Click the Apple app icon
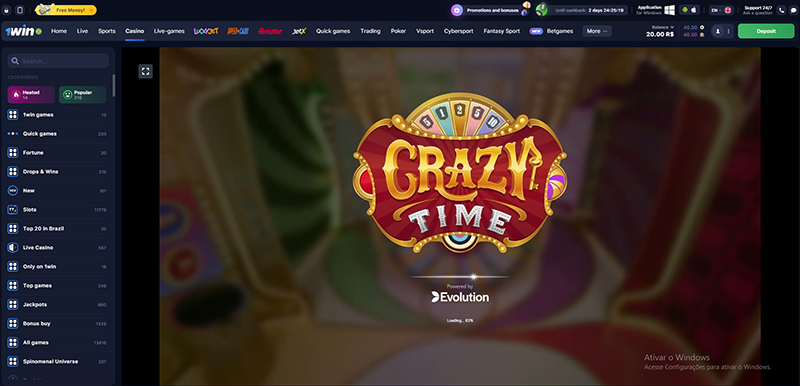Screen dimensions: 800x386 pos(694,10)
